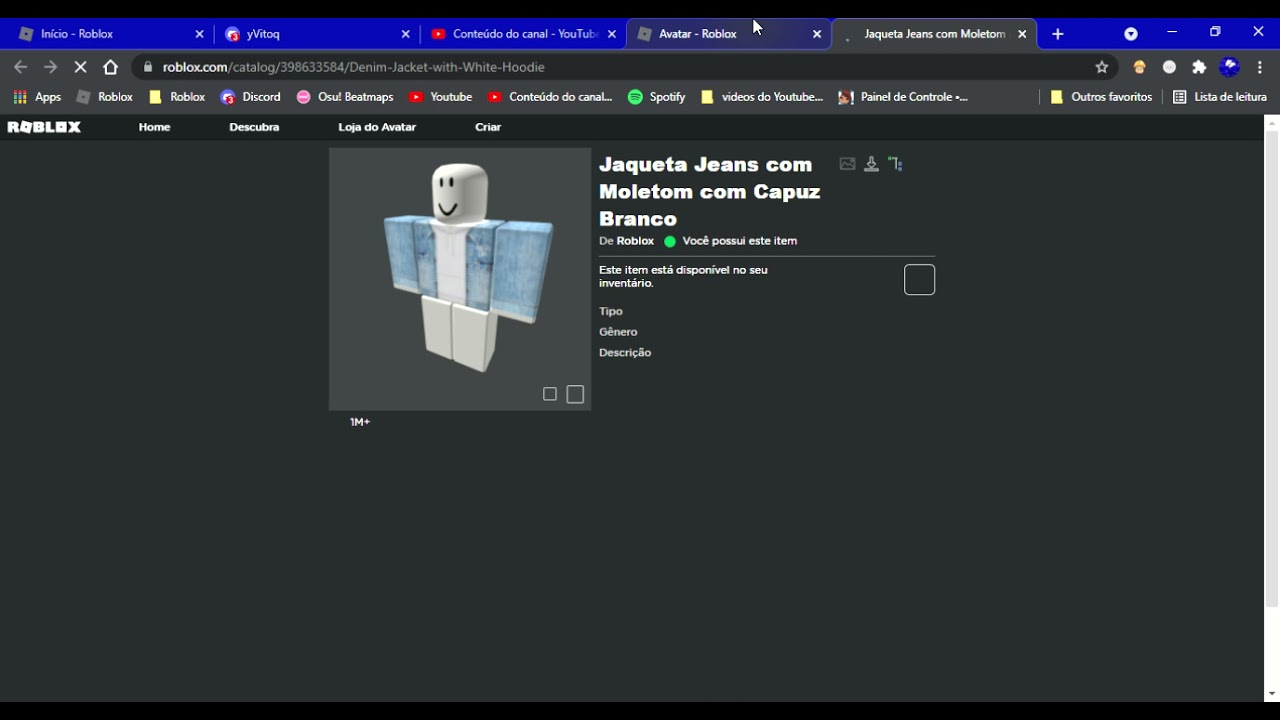The image size is (1280, 720).
Task: Click the 'Descrição' label
Action: point(625,353)
